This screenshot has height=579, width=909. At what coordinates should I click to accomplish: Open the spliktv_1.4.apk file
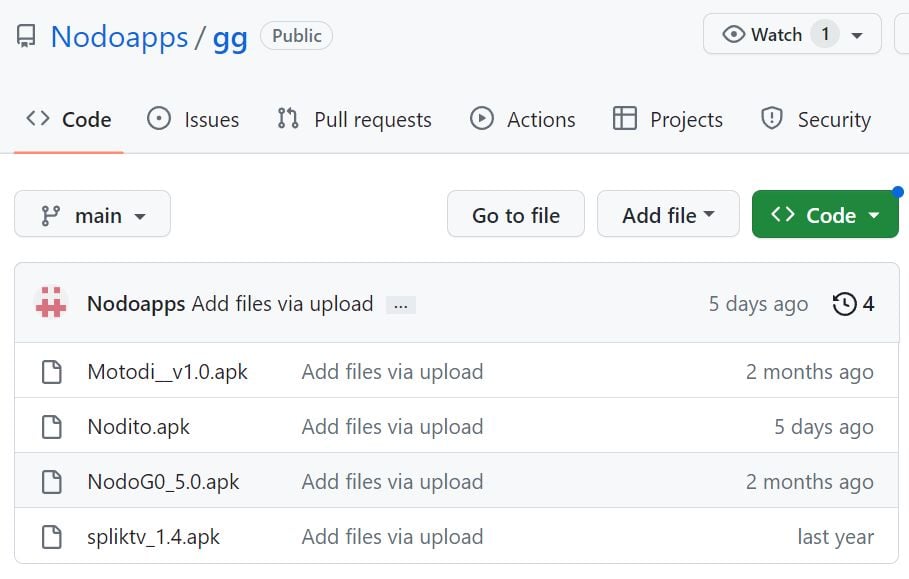(154, 537)
